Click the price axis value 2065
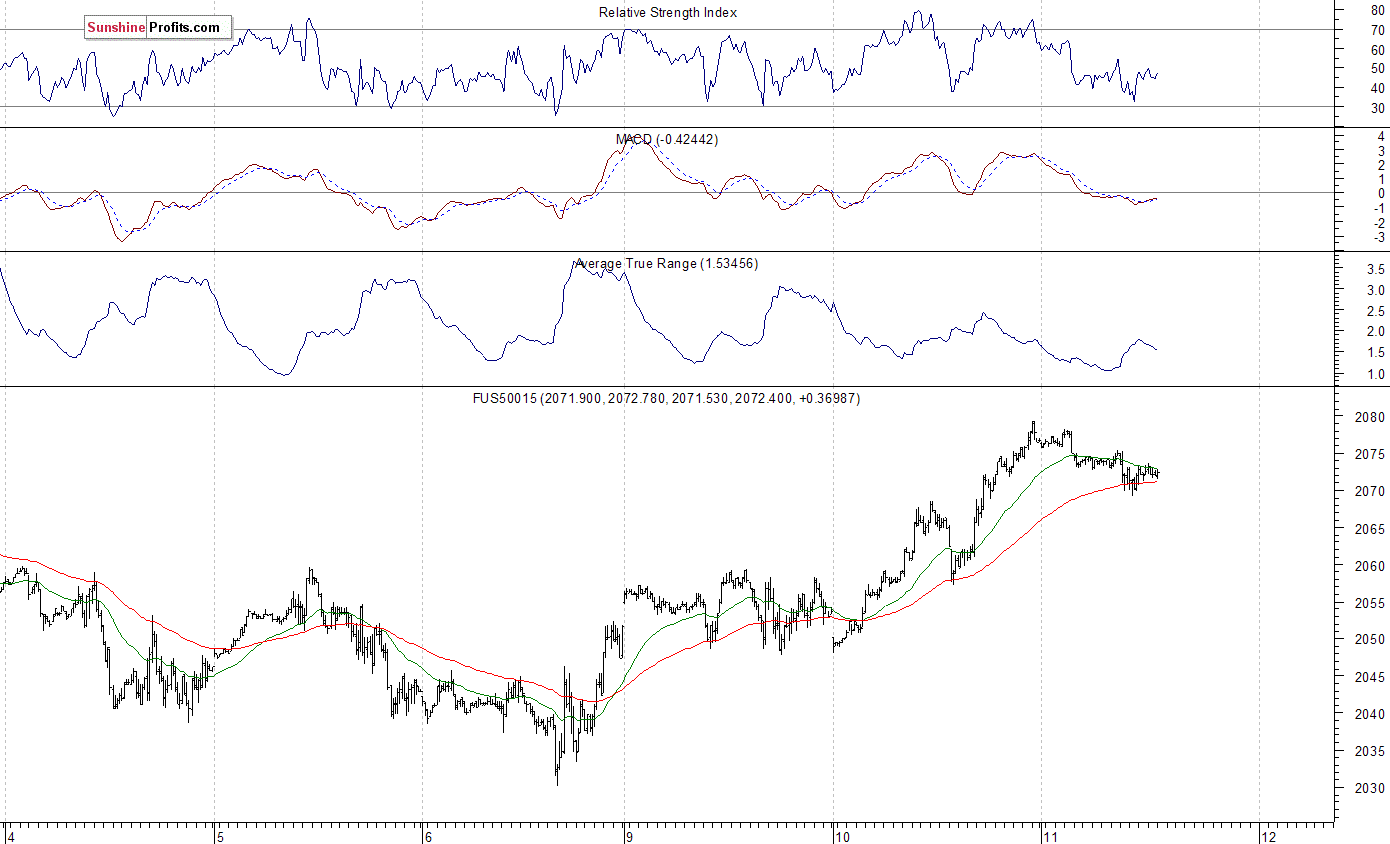Screen dimensions: 1390x844 (1371, 528)
